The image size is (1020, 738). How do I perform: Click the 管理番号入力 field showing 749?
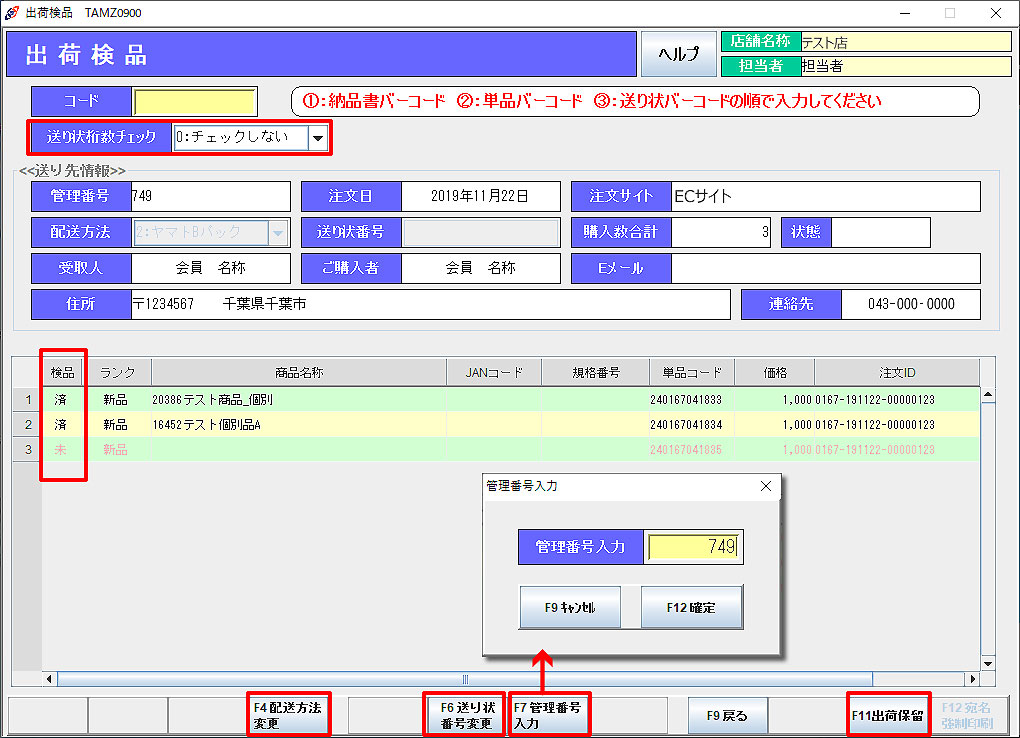pyautogui.click(x=694, y=547)
